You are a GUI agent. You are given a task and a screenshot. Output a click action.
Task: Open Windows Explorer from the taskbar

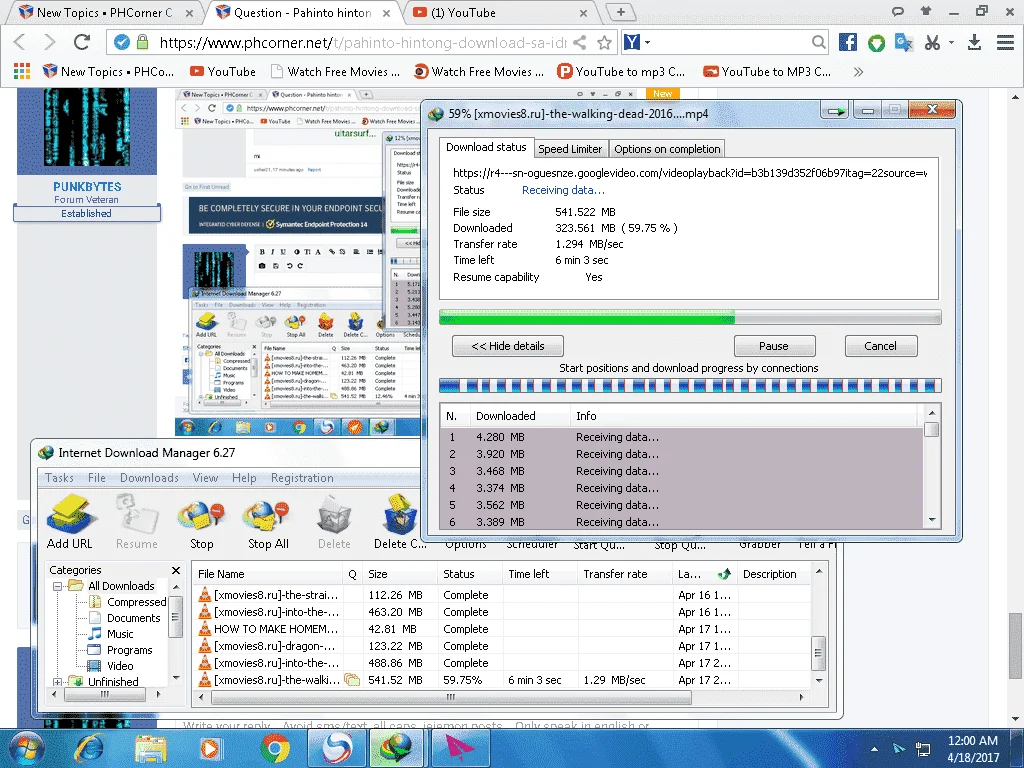coord(150,748)
